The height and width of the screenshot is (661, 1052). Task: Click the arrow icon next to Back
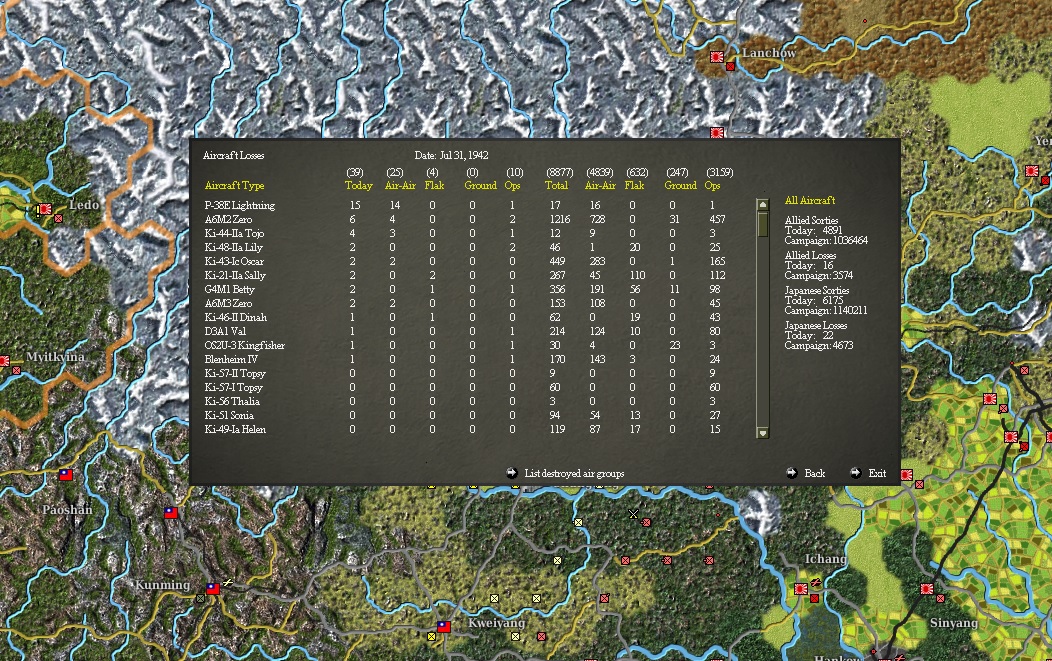point(792,472)
